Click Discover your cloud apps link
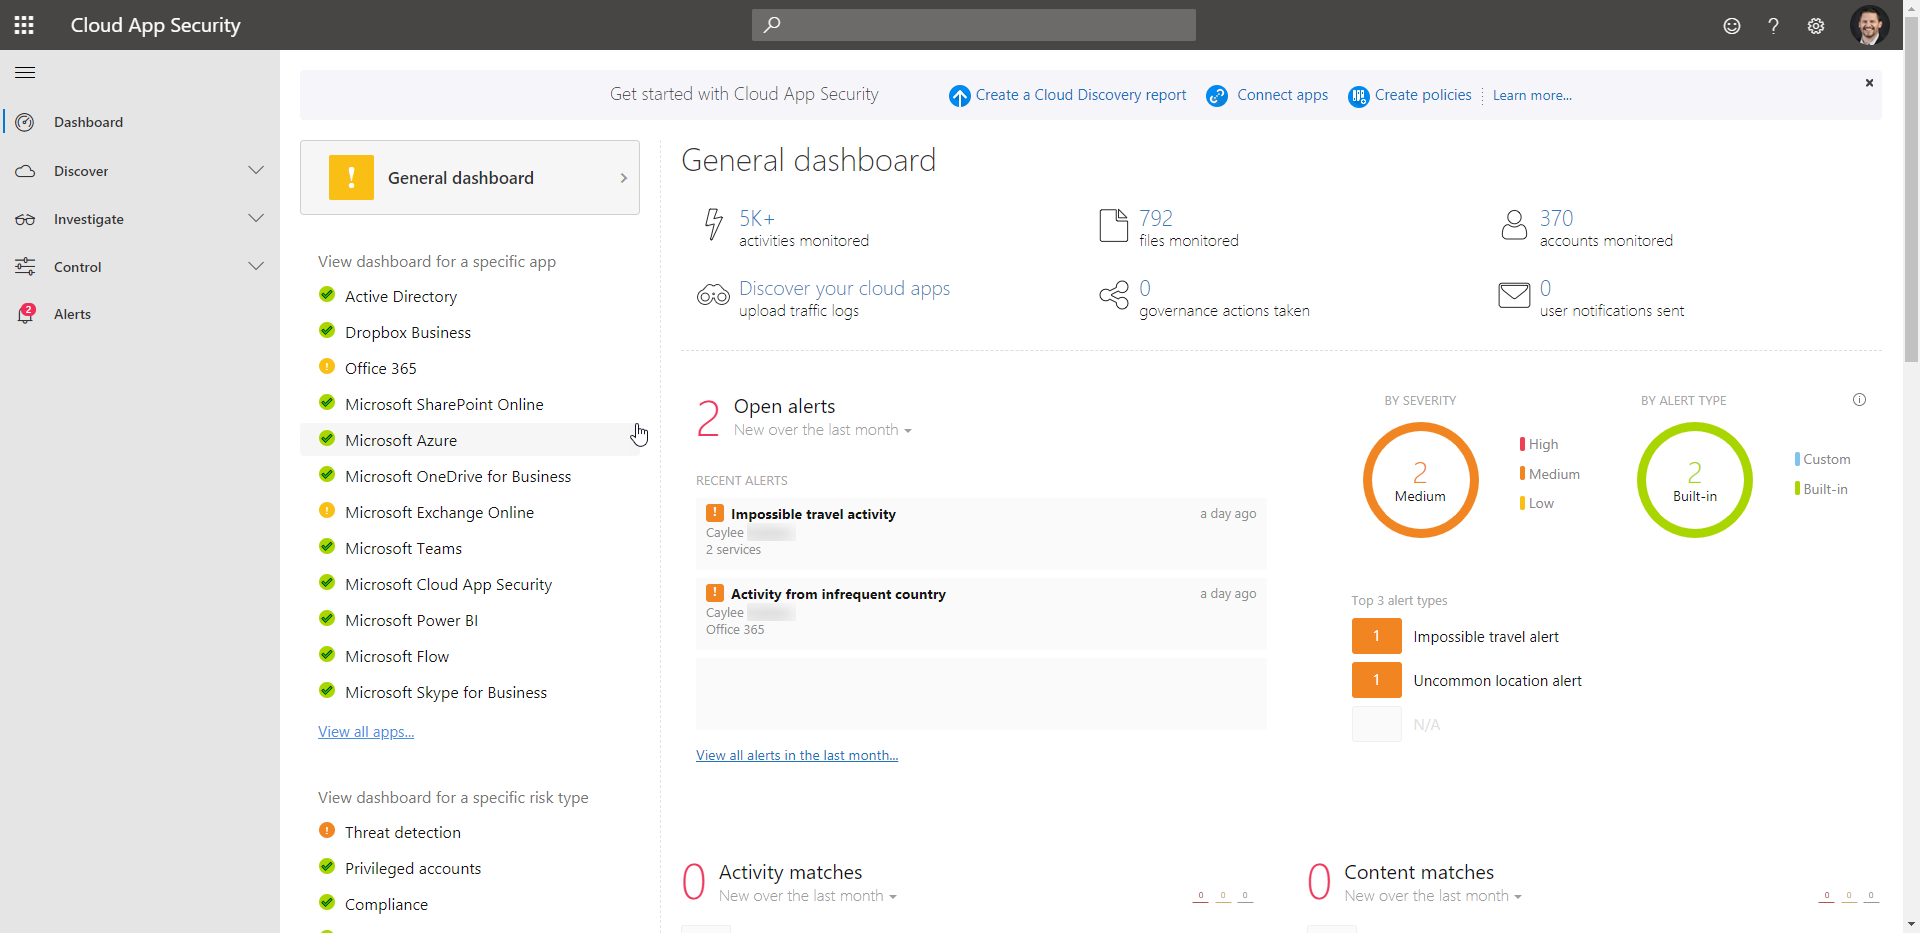The image size is (1920, 933). [844, 288]
